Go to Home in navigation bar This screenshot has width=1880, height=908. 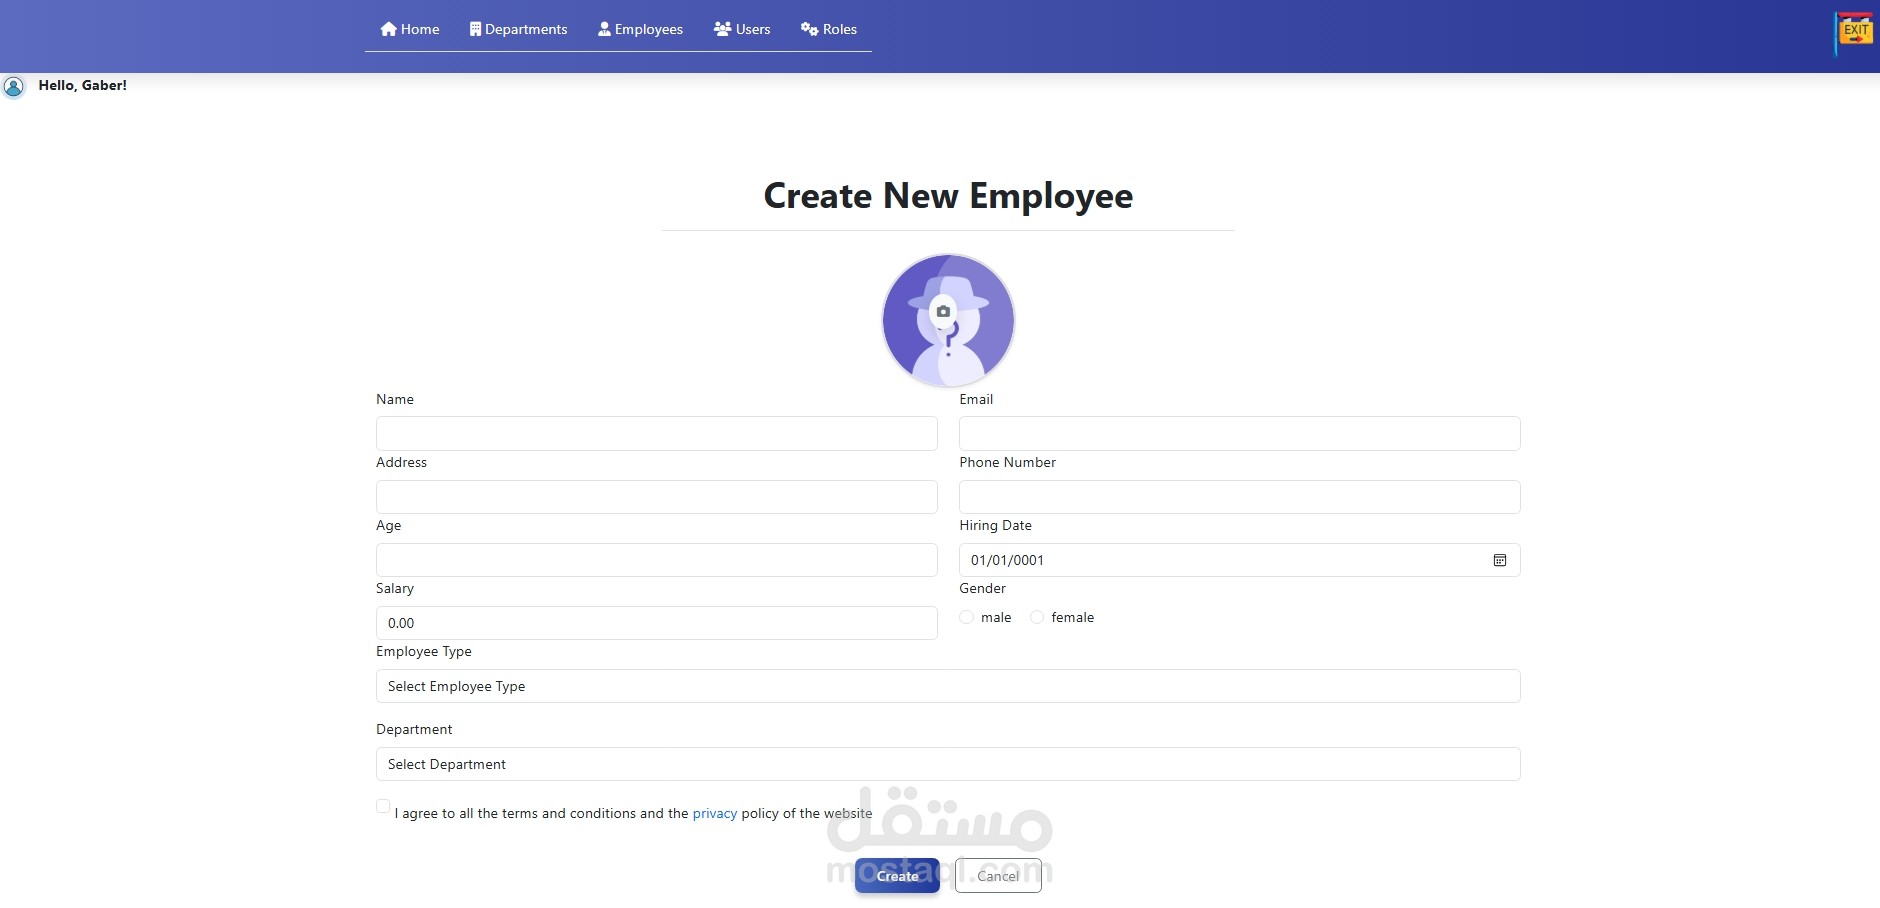pos(410,29)
